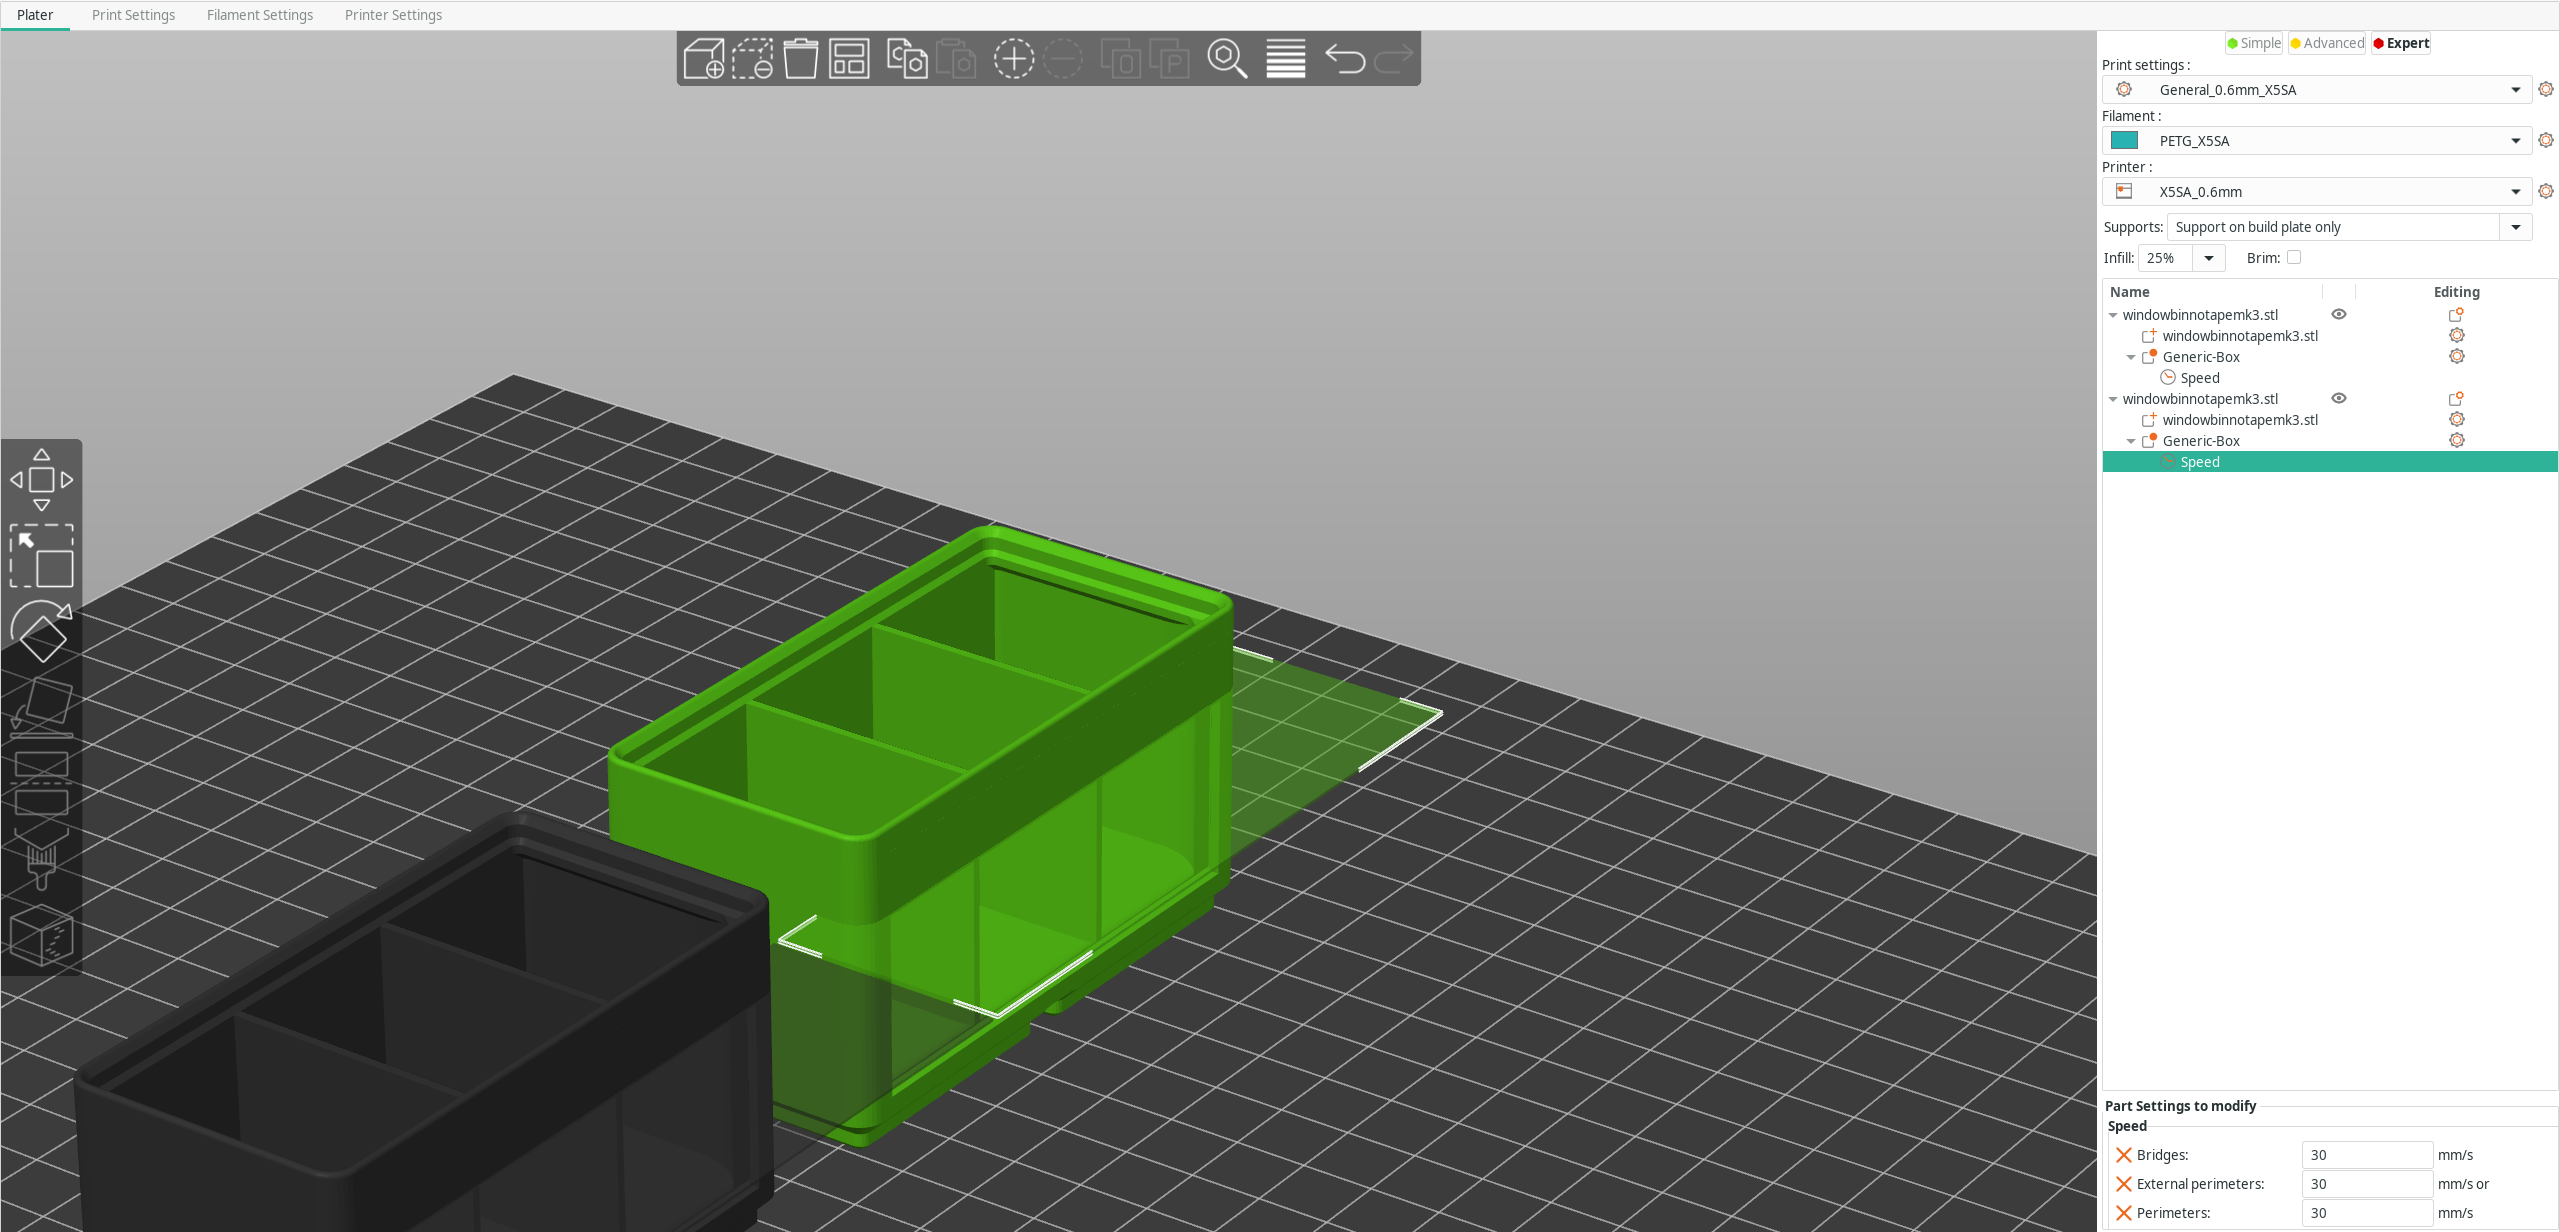This screenshot has width=2560, height=1232.
Task: Click the PETG_X5SA filament color swatch
Action: click(2124, 140)
